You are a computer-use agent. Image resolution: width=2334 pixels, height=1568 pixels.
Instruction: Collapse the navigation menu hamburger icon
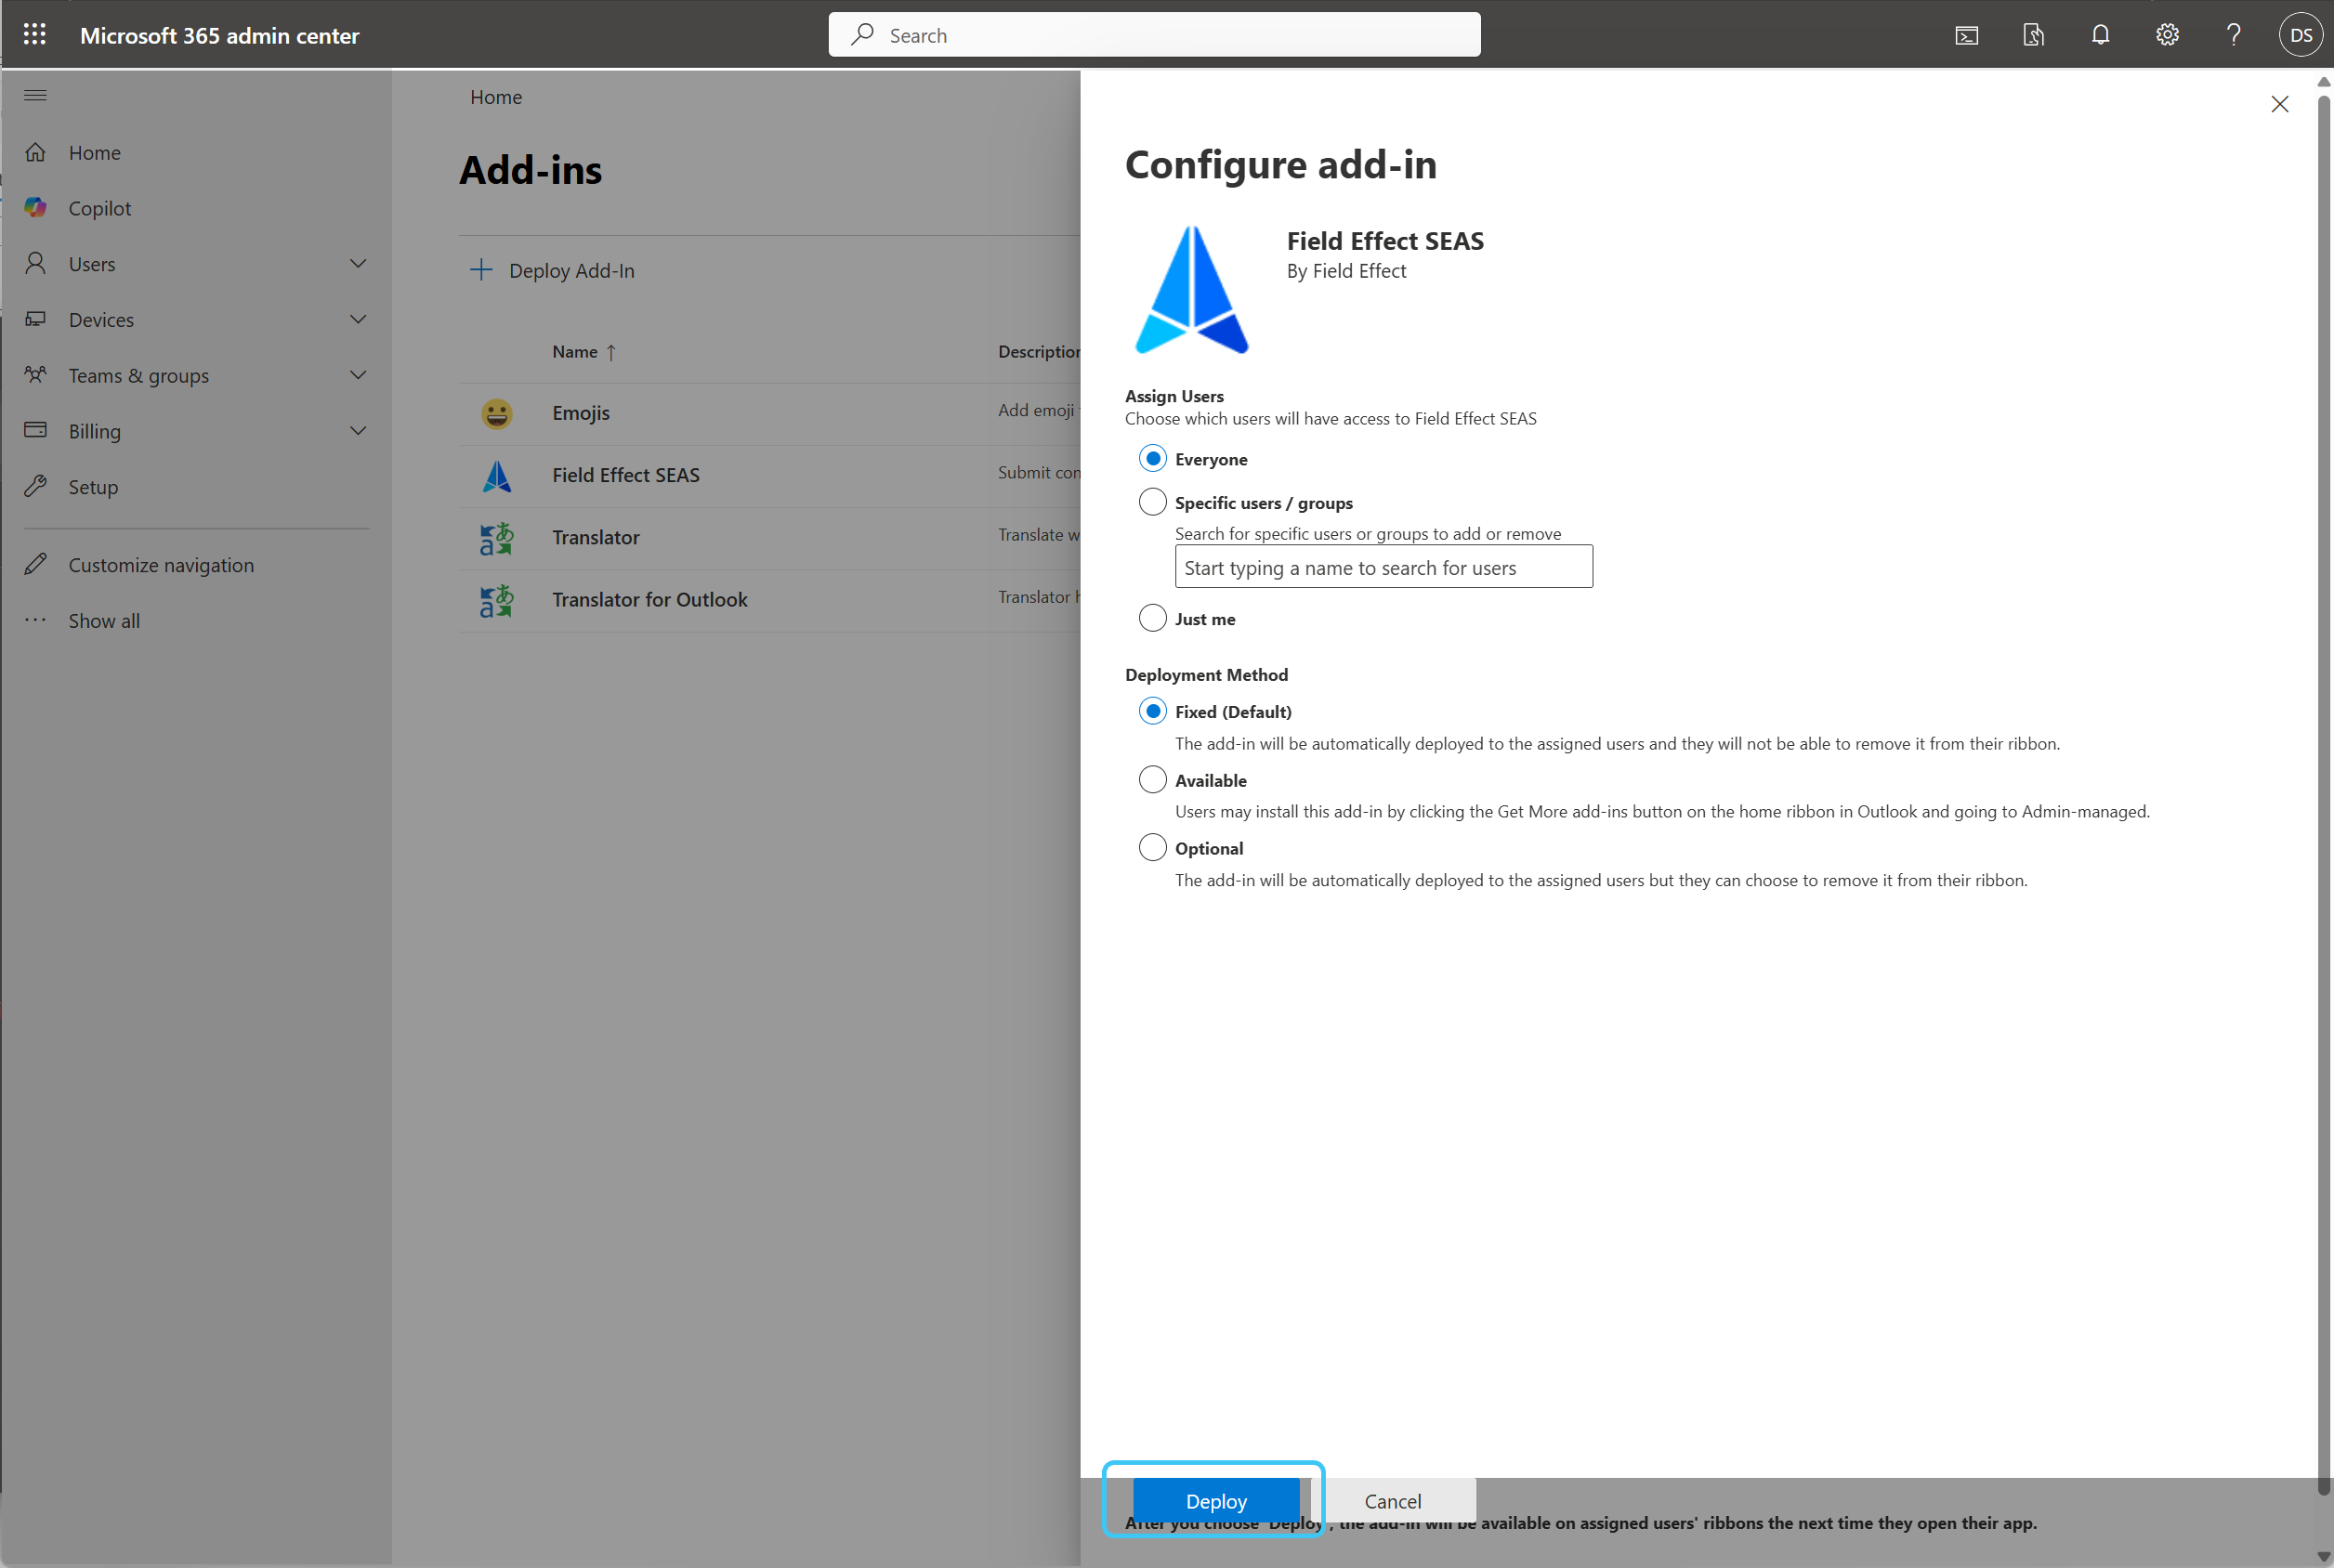35,96
